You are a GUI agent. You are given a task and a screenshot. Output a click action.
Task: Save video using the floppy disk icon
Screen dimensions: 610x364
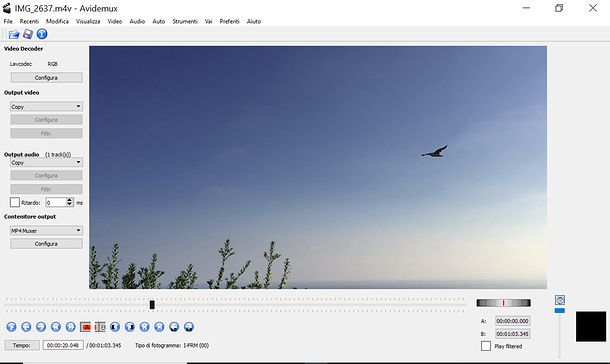click(x=28, y=34)
